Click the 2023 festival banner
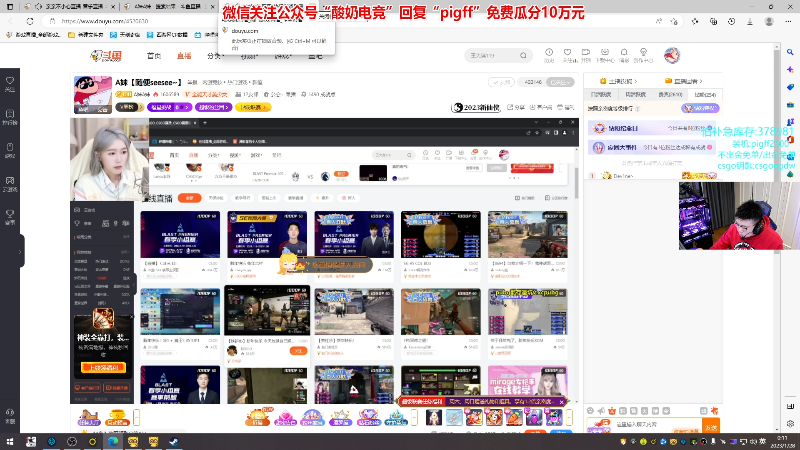 [476, 107]
